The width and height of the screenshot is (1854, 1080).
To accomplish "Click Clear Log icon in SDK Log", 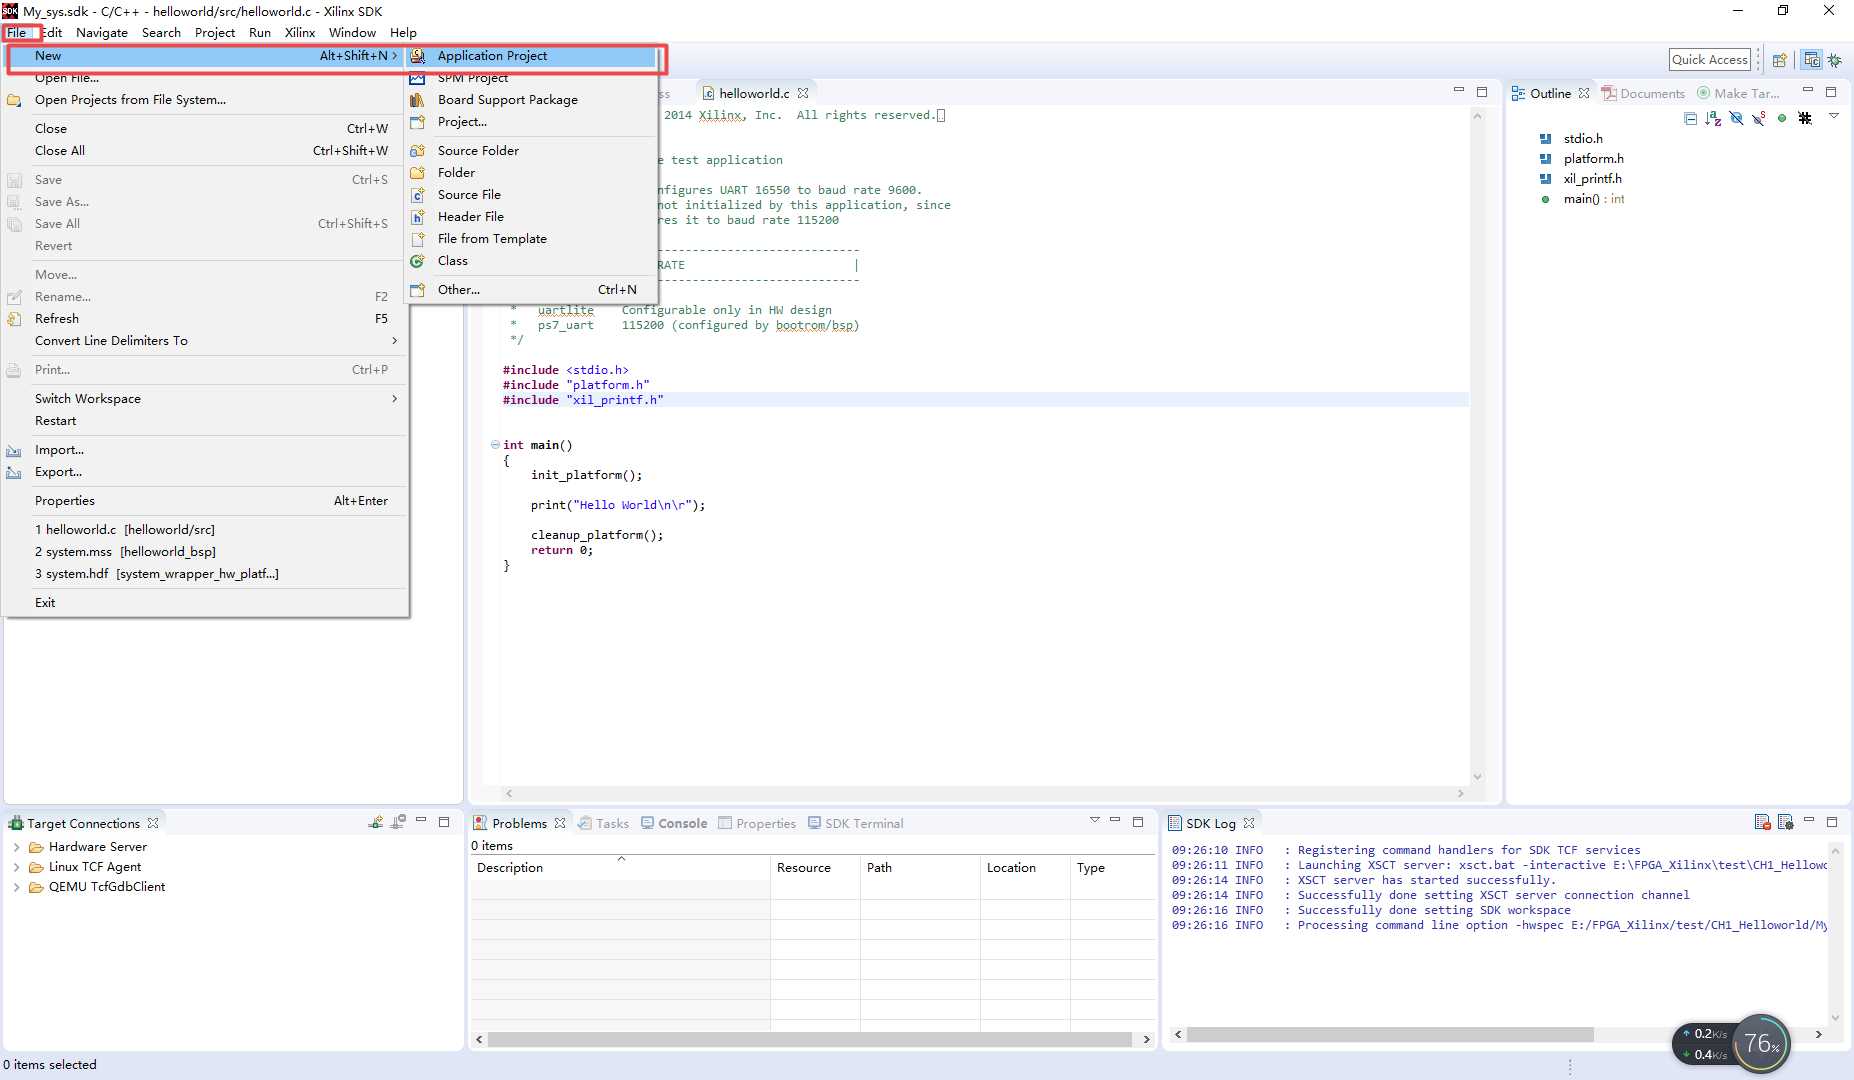I will coord(1762,822).
